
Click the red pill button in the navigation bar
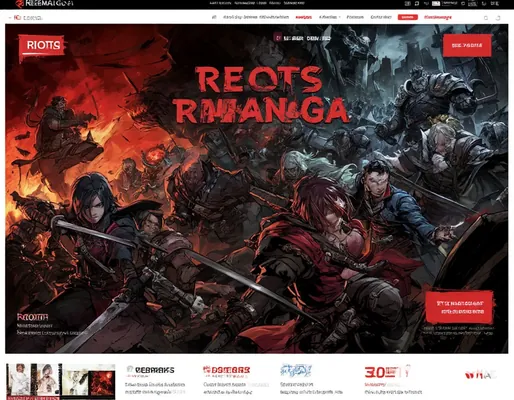[x=407, y=17]
